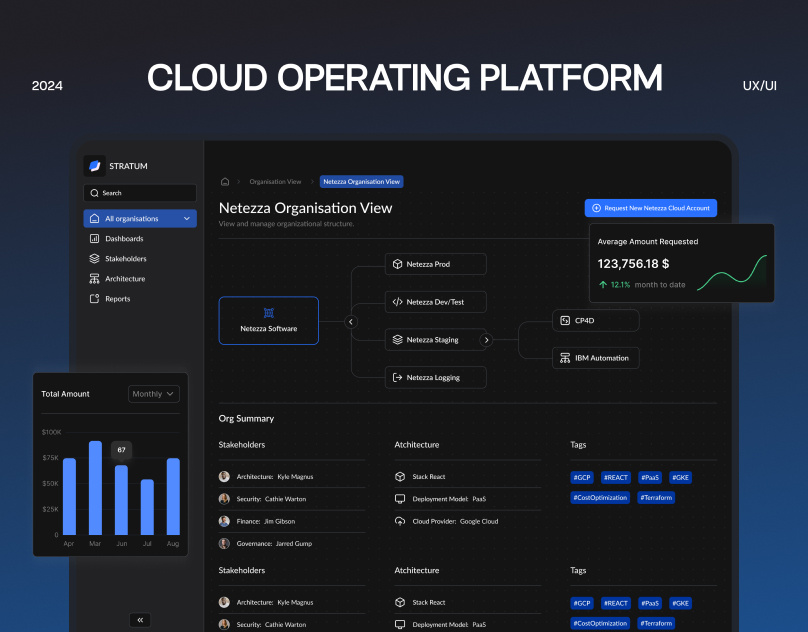
Task: Expand the Netezza Staging node chevron
Action: (486, 339)
